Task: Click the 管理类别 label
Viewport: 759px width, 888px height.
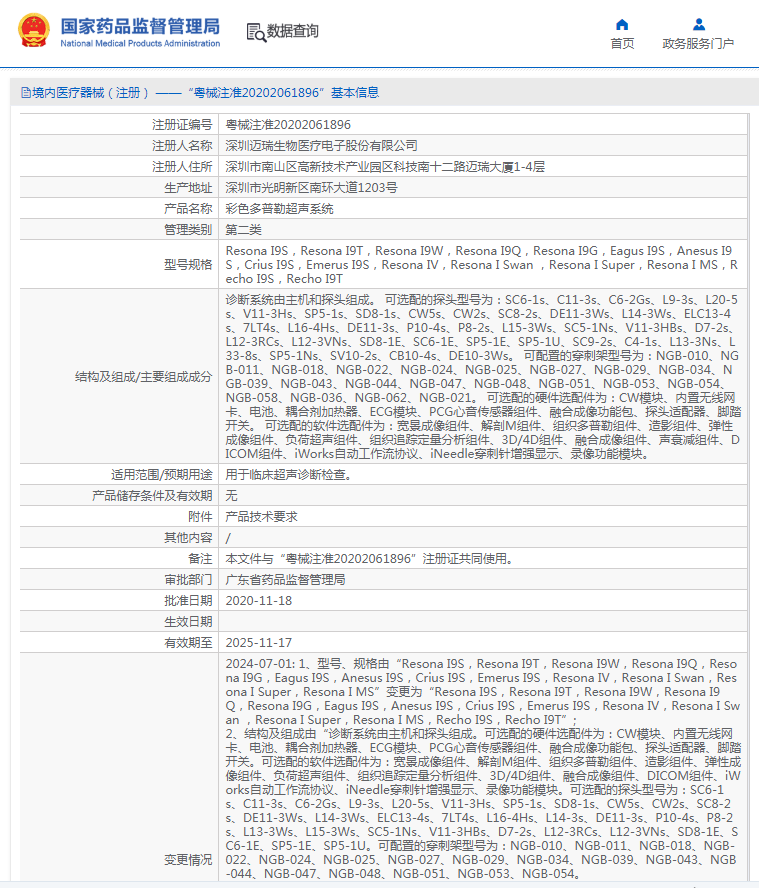Action: tap(188, 229)
